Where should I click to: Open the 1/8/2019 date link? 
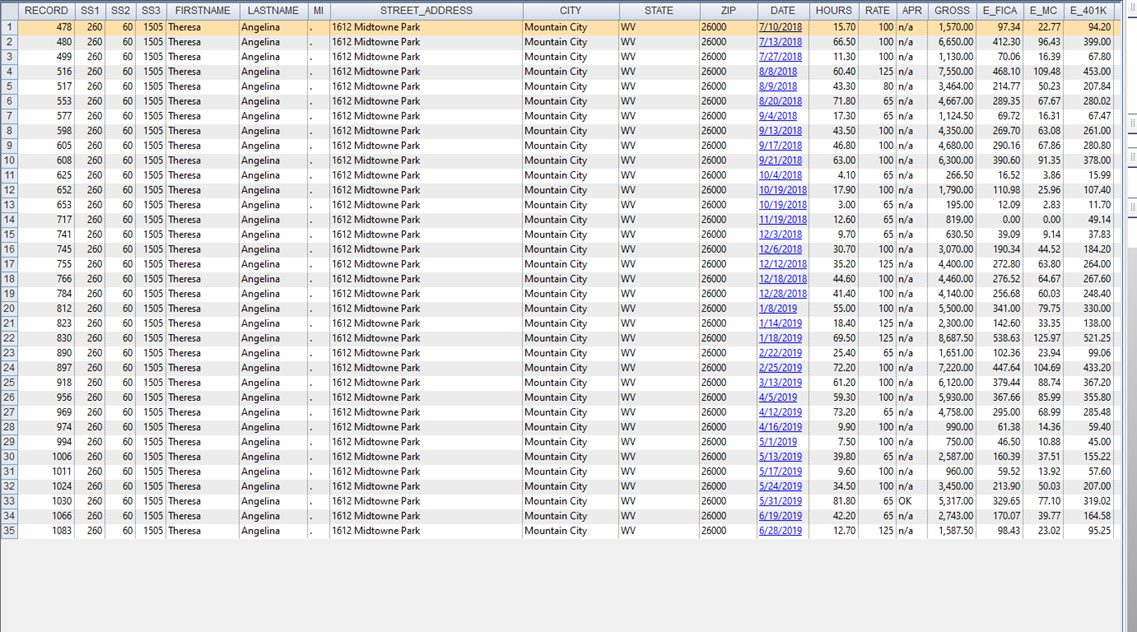(x=778, y=309)
